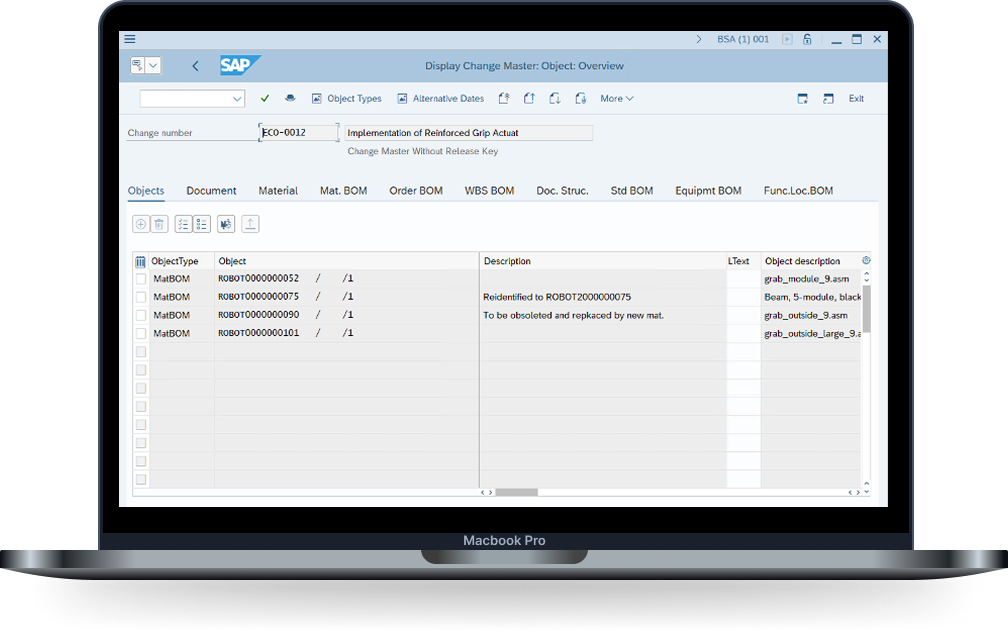1008x635 pixels.
Task: Click the Alternative Dates button
Action: point(440,98)
